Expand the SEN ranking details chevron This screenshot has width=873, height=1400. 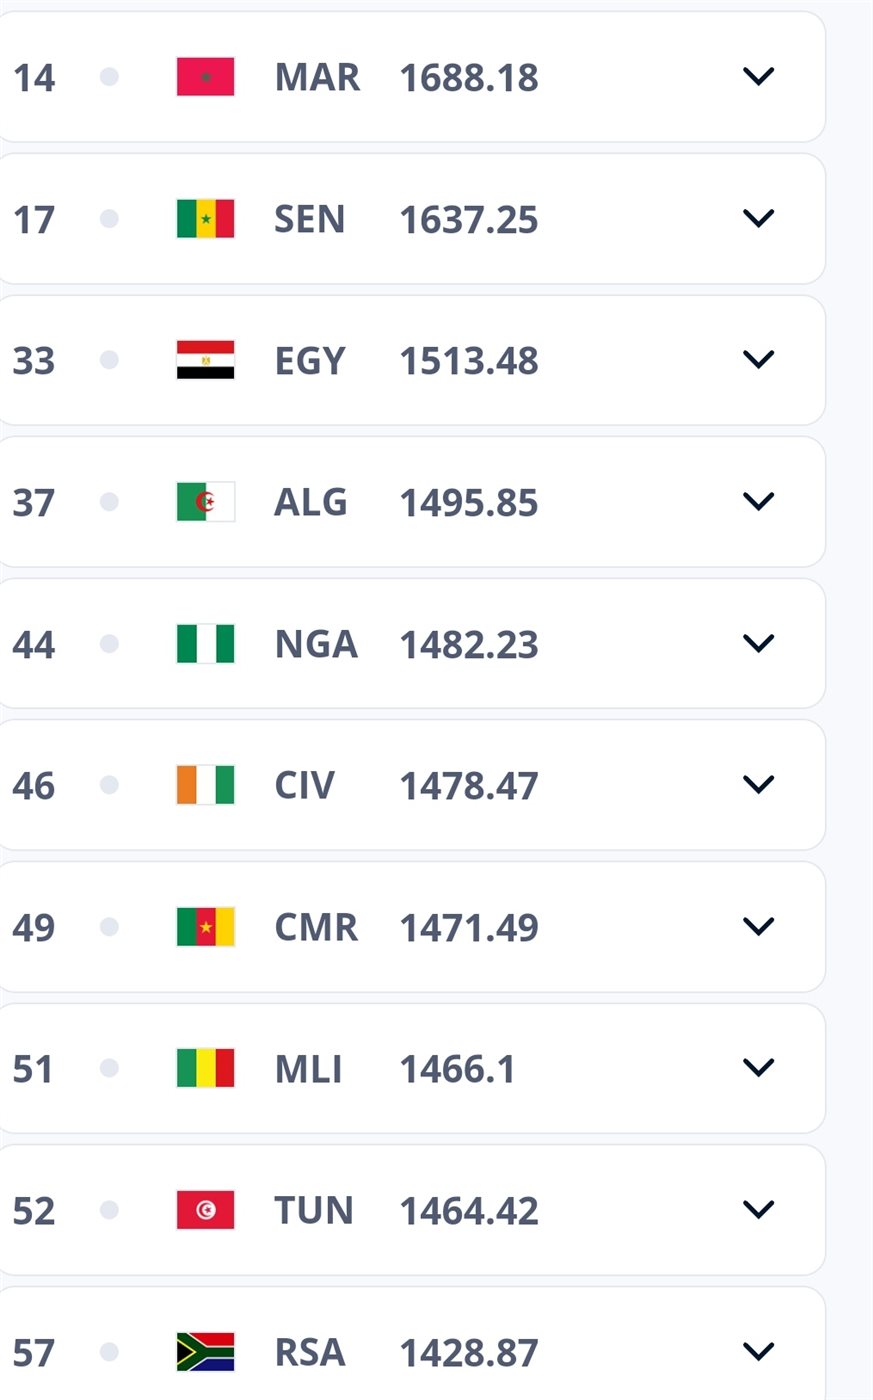pos(759,218)
